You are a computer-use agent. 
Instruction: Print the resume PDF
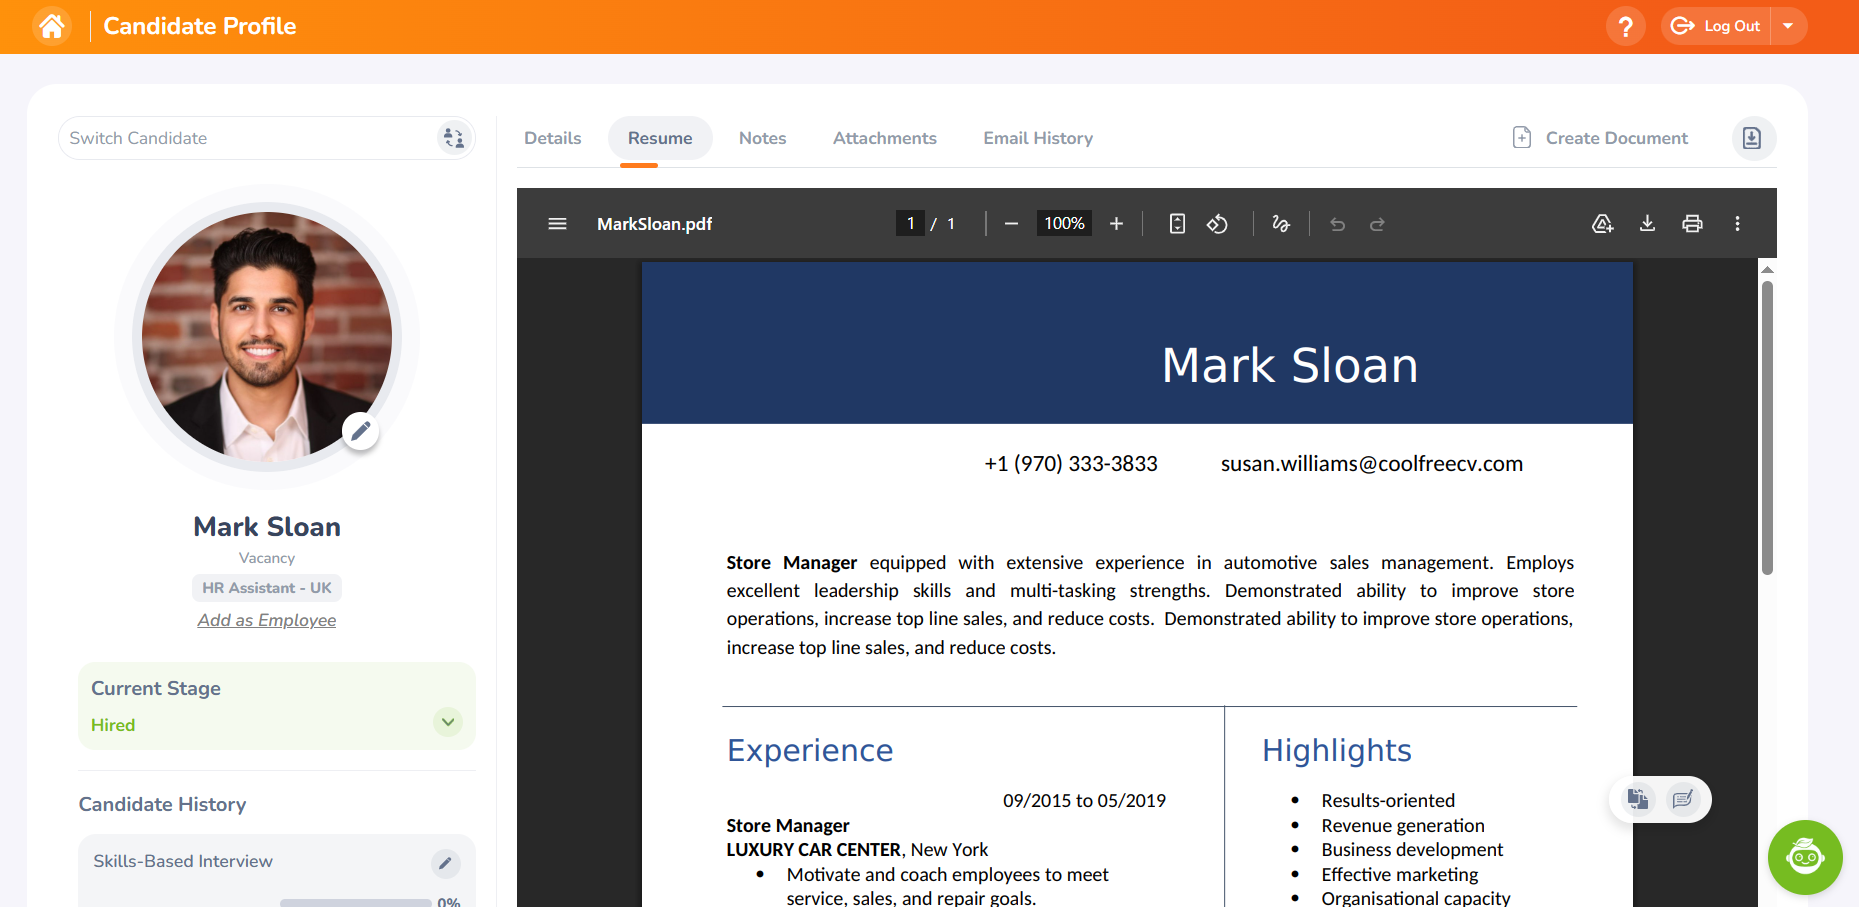pos(1692,224)
